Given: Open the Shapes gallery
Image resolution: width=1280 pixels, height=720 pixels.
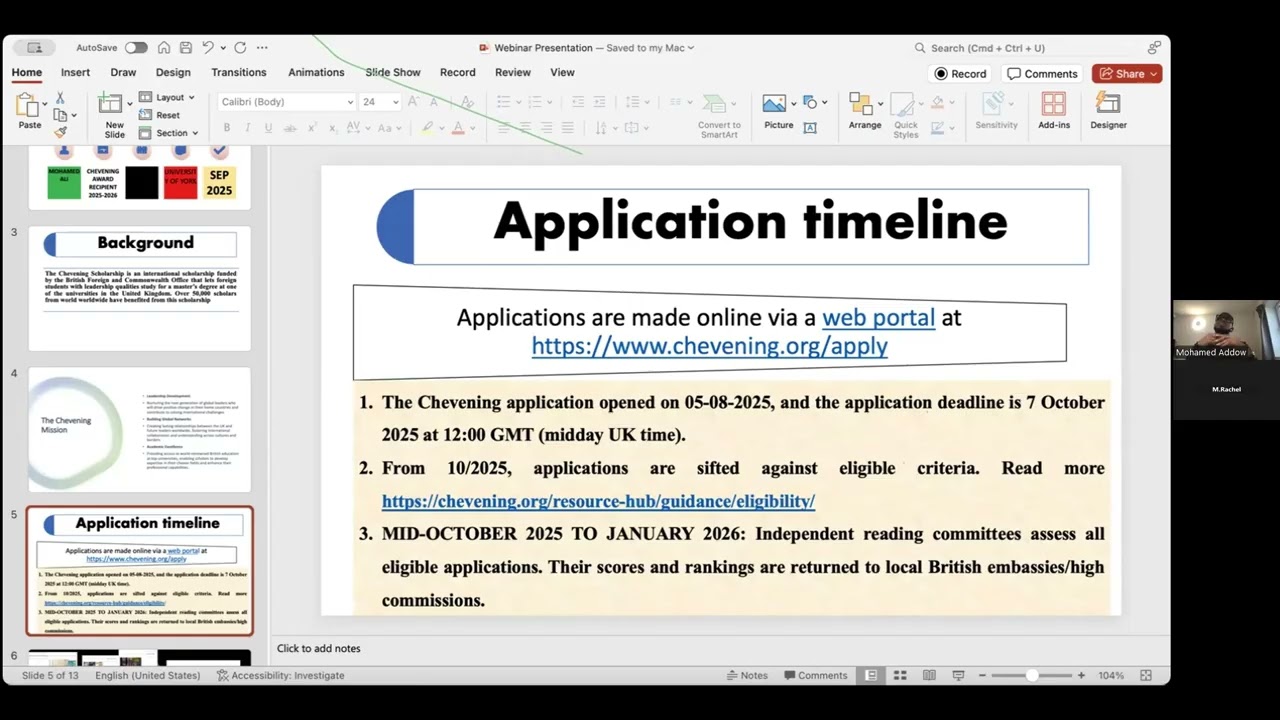Looking at the screenshot, I should click(x=810, y=102).
